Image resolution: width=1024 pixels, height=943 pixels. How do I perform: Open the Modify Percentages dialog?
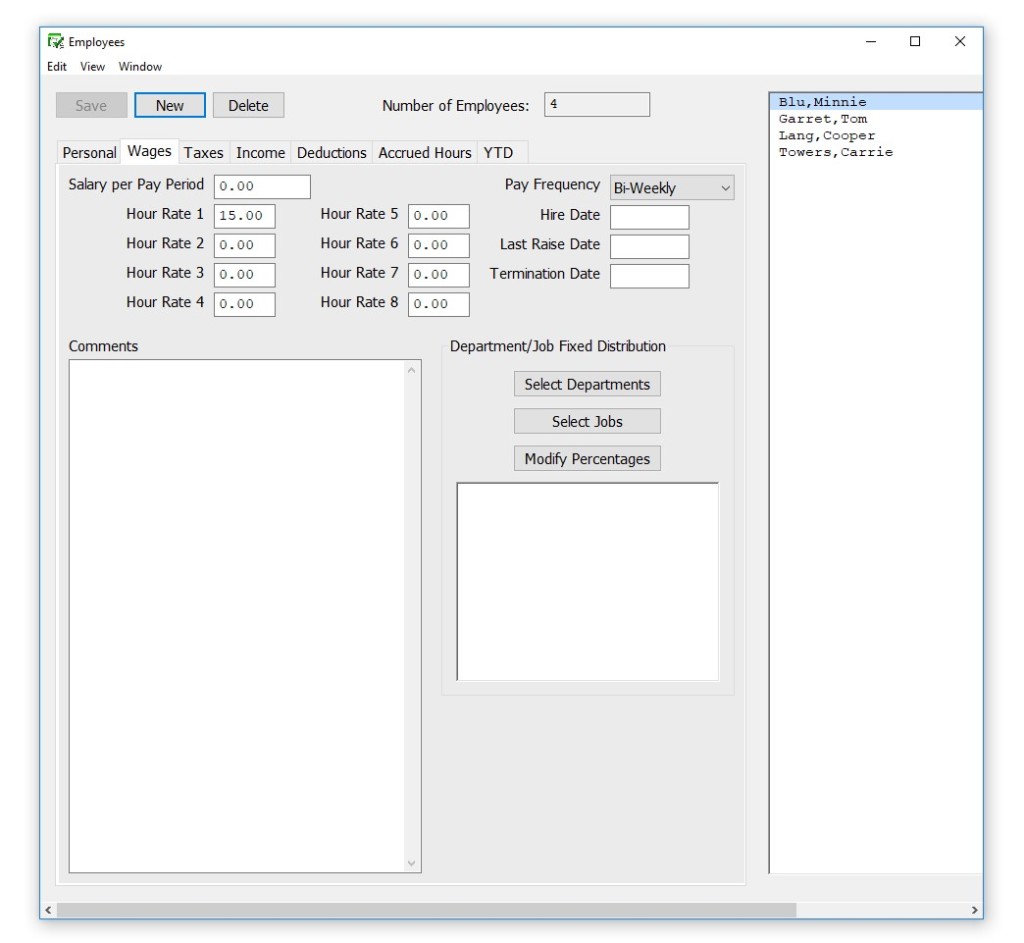pos(586,457)
